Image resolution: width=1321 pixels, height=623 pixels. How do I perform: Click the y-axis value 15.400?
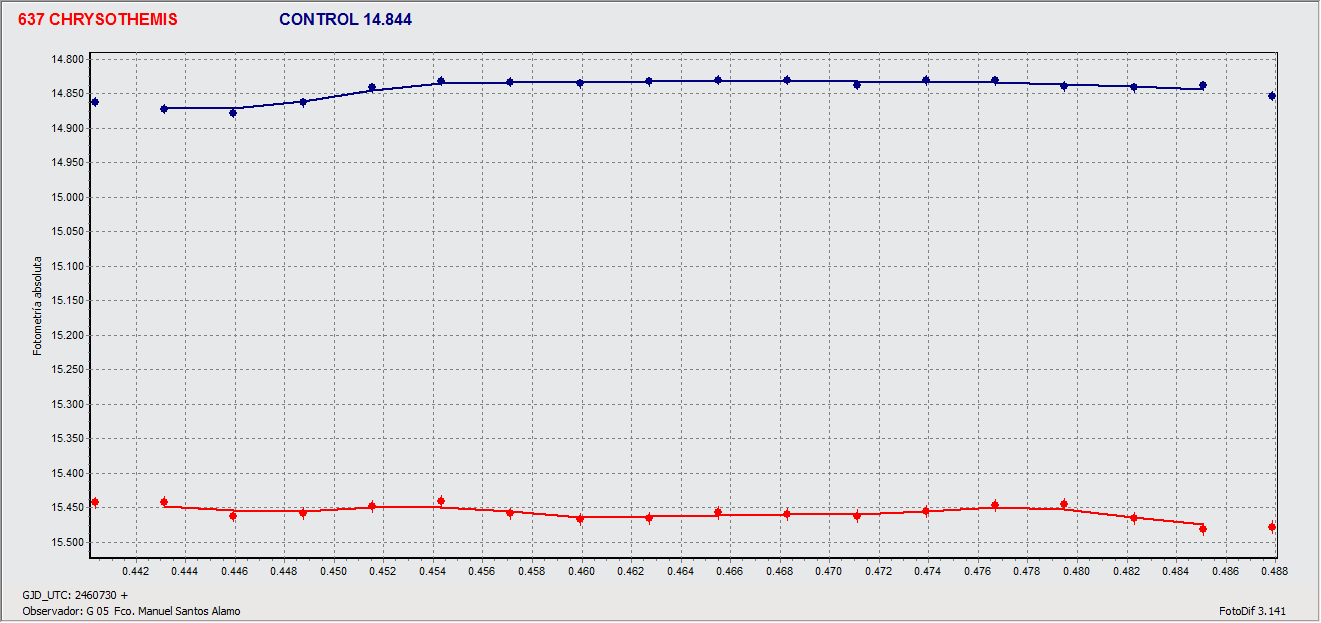point(66,474)
